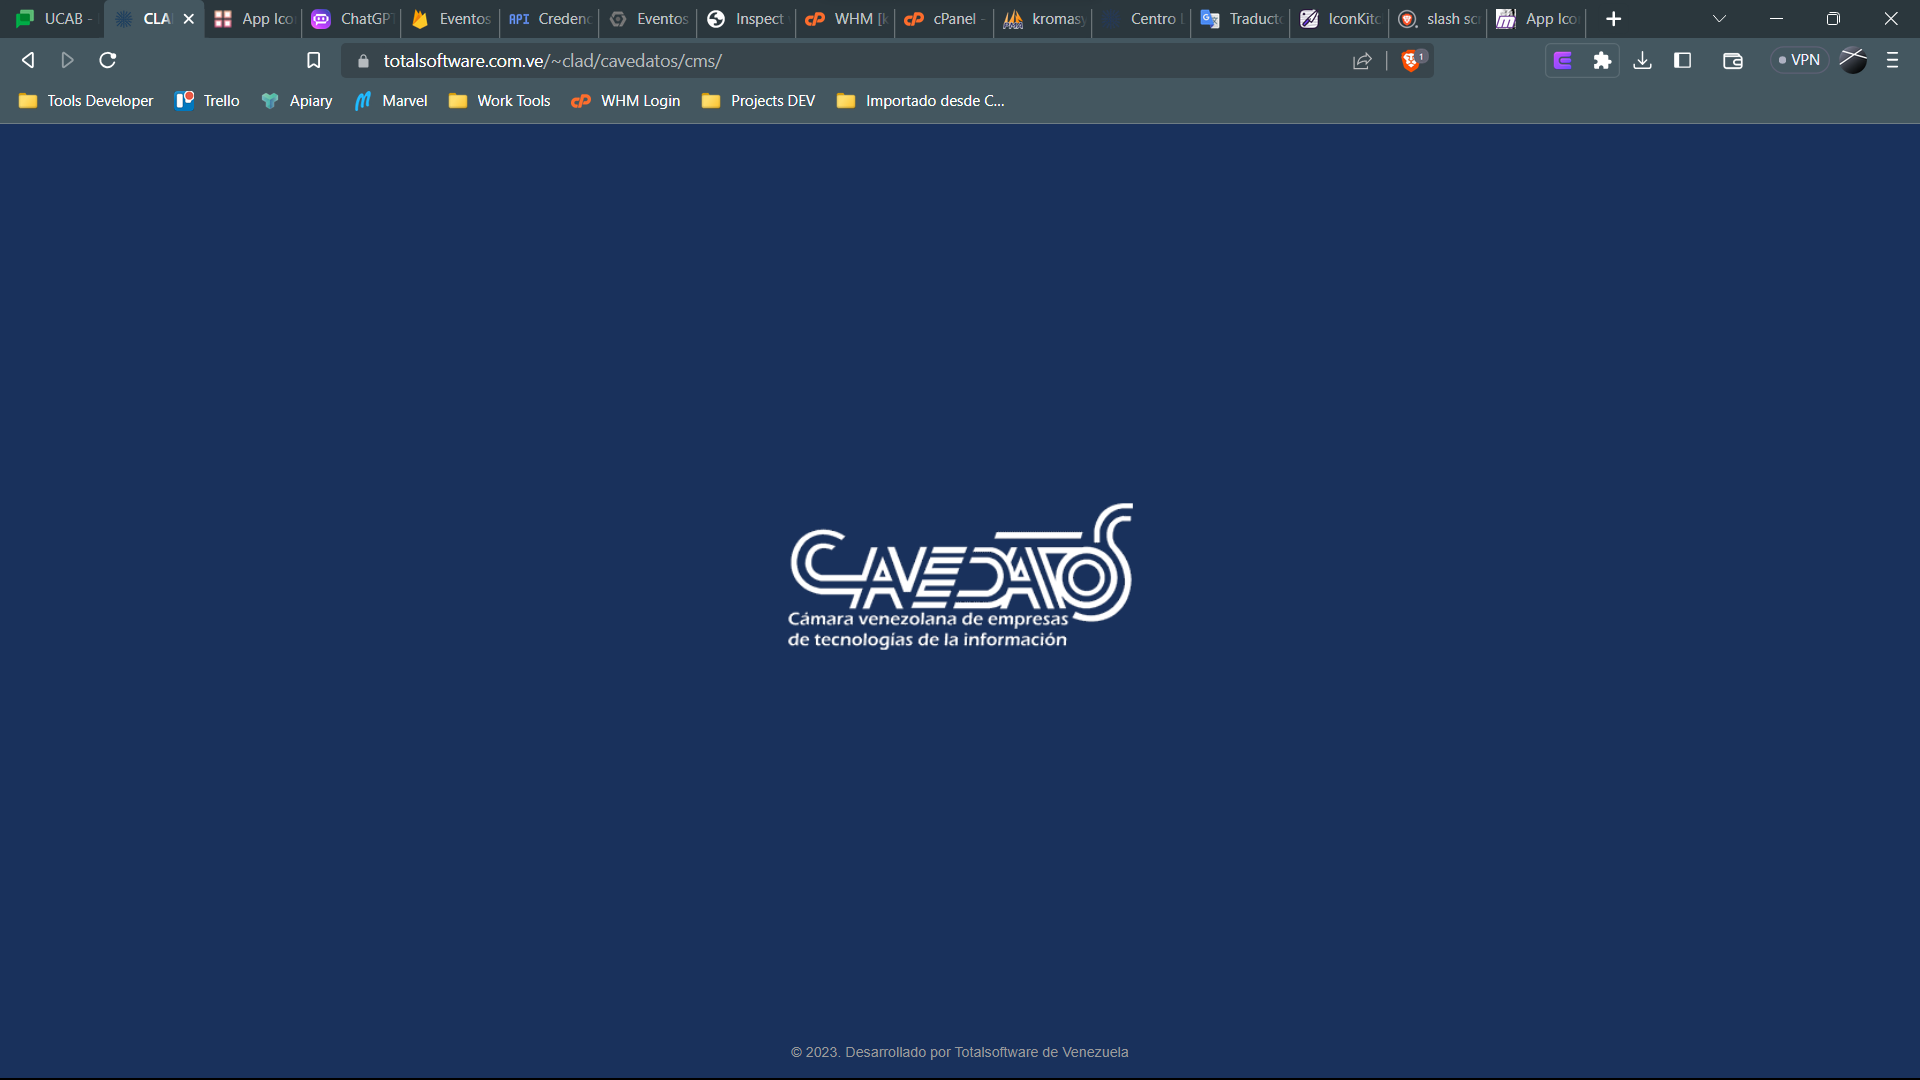Toggle the VPN button

pos(1799,61)
